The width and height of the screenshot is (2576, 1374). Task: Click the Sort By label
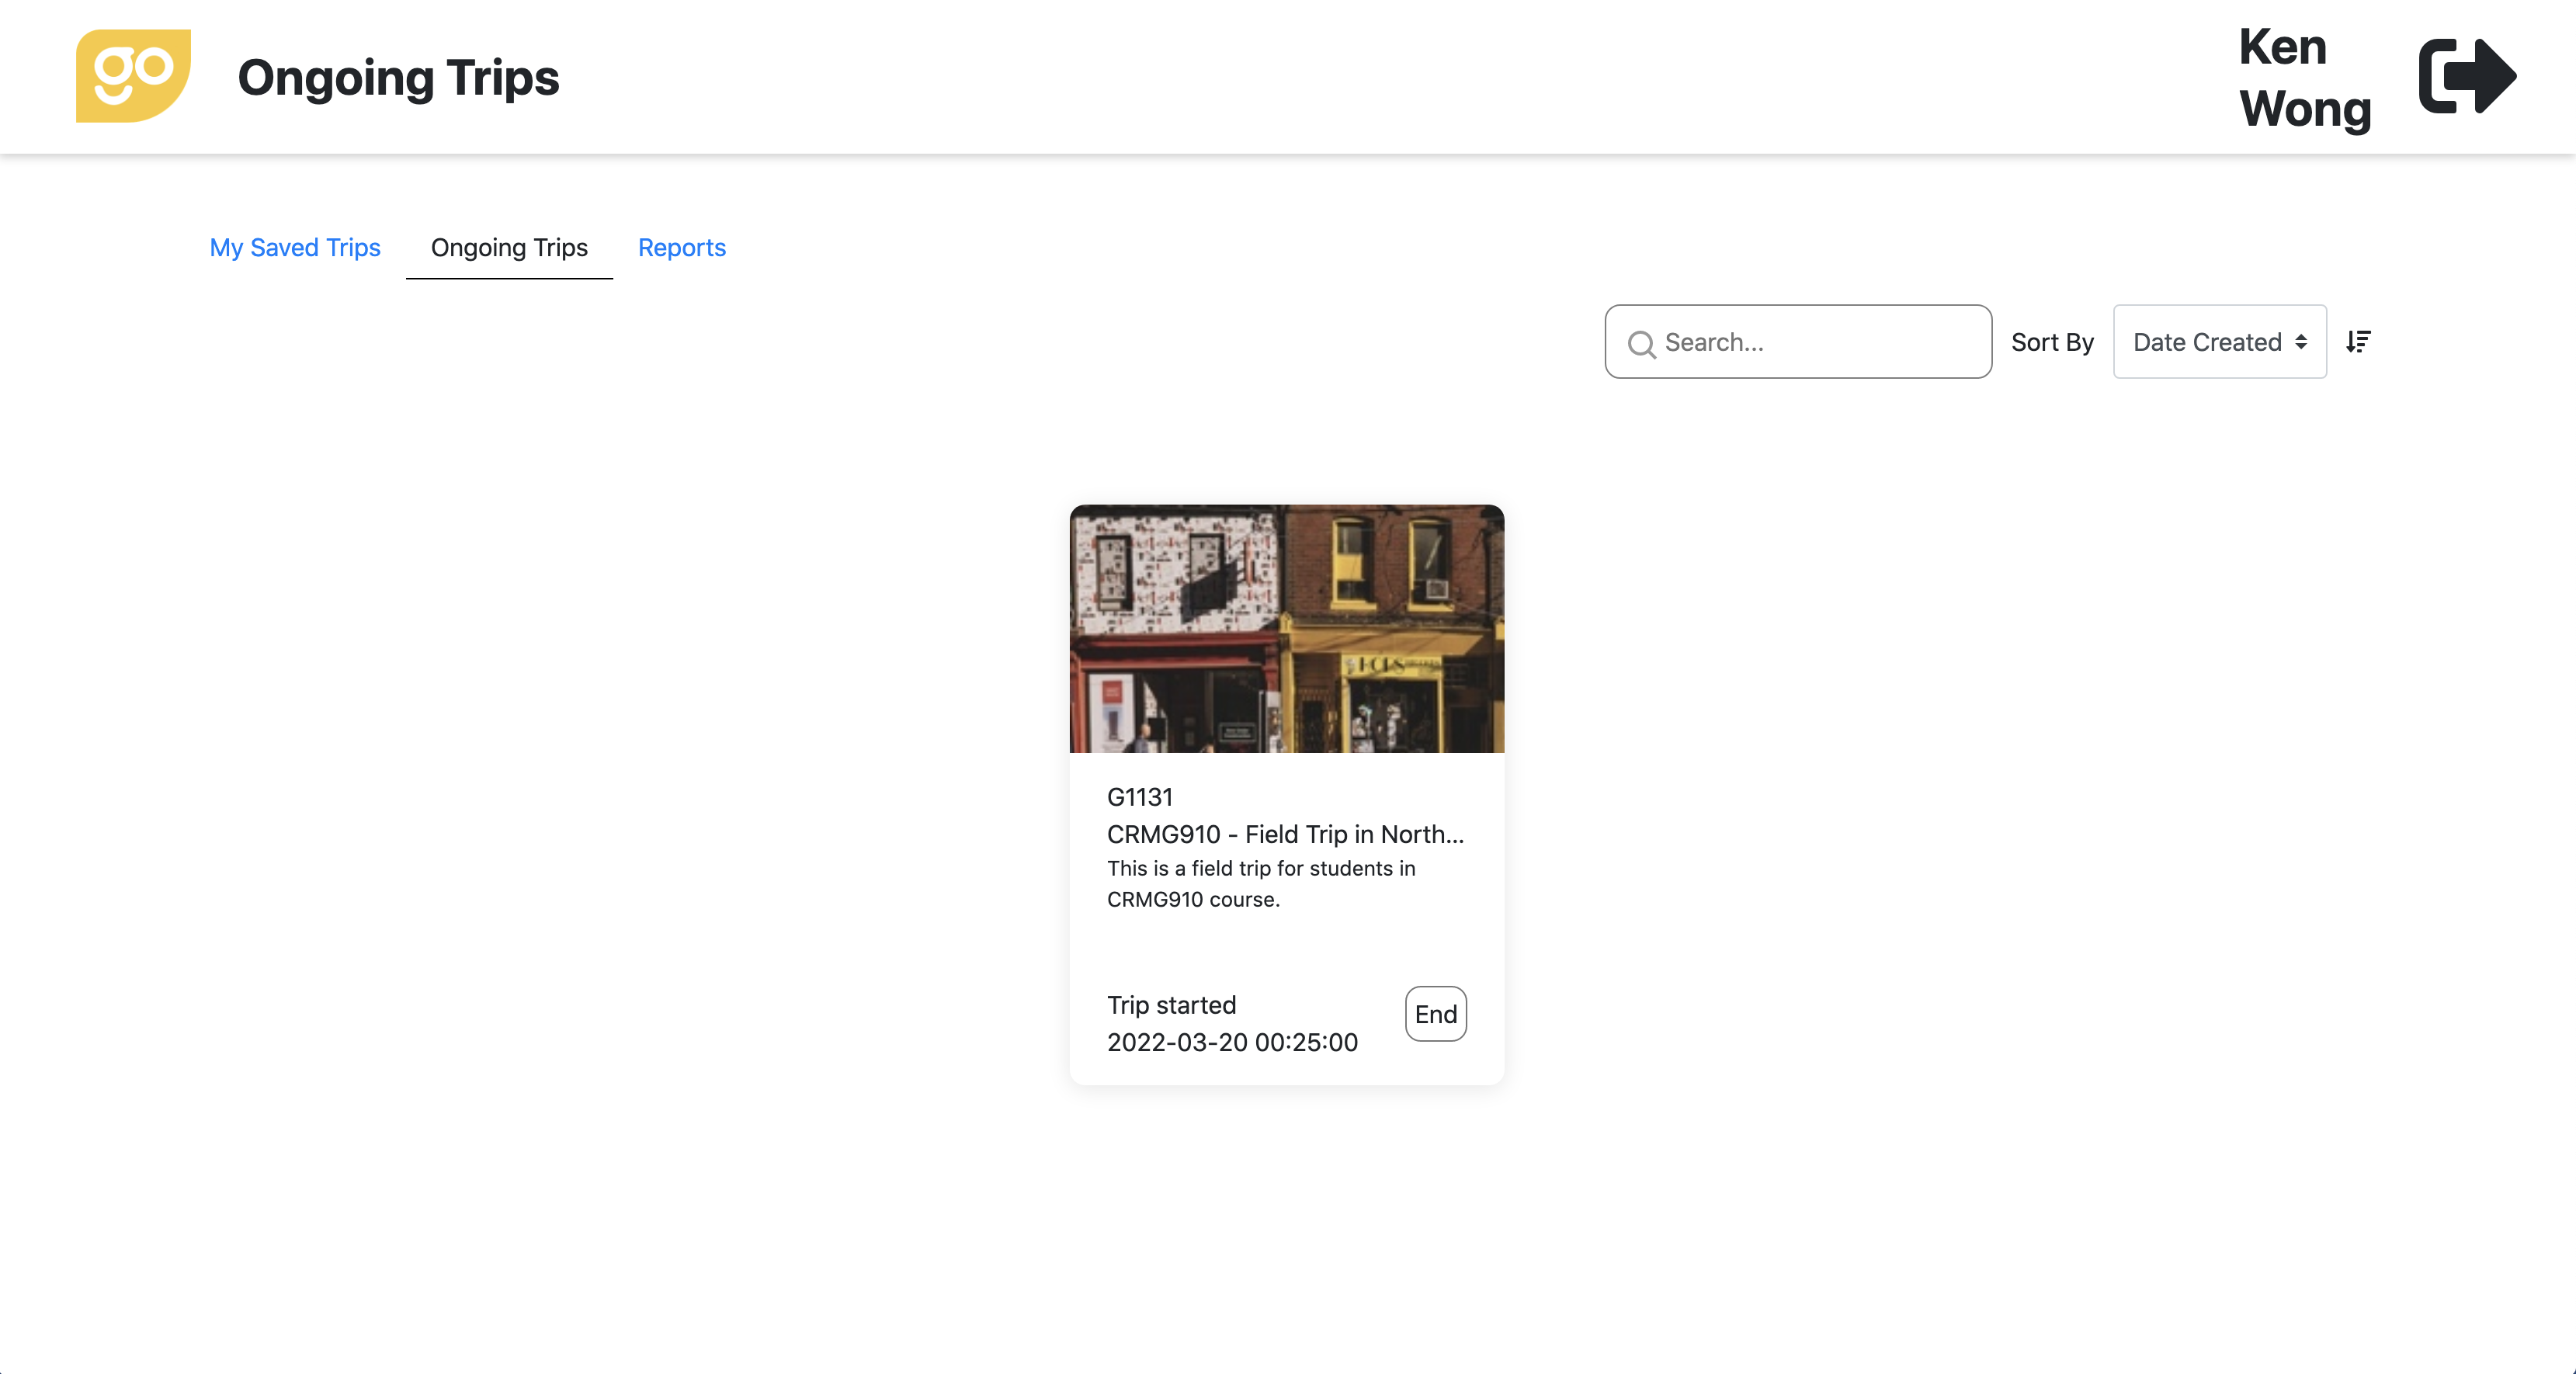pos(2052,342)
